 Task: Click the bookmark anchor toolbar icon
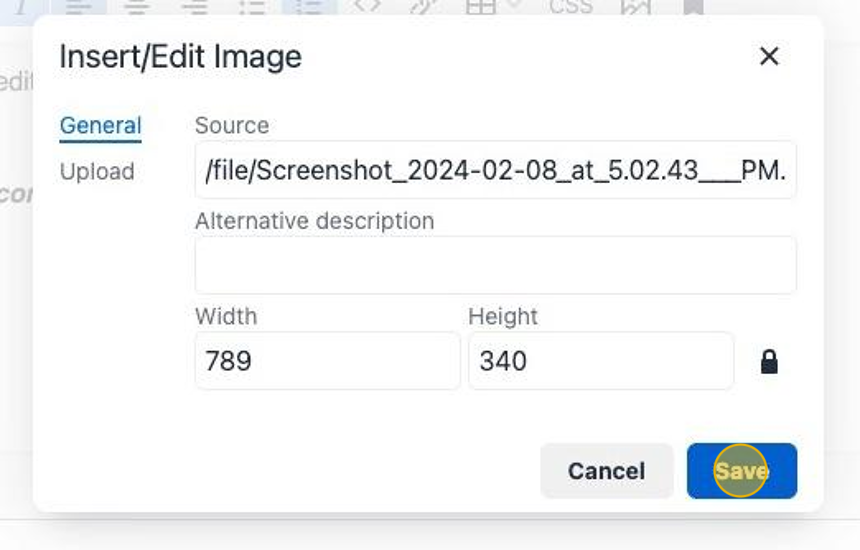[x=693, y=6]
